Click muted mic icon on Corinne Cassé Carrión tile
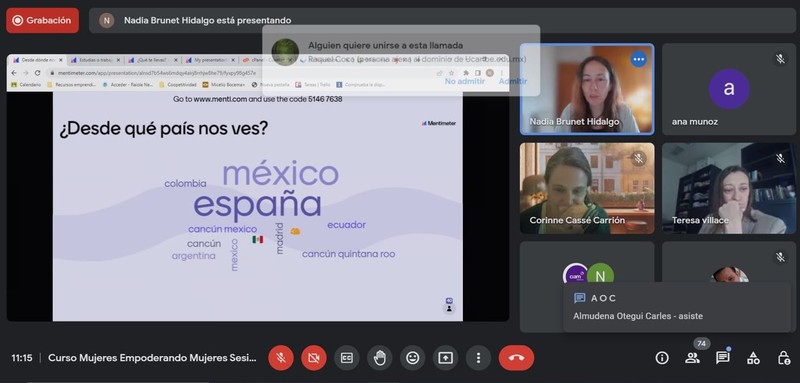 pos(638,158)
